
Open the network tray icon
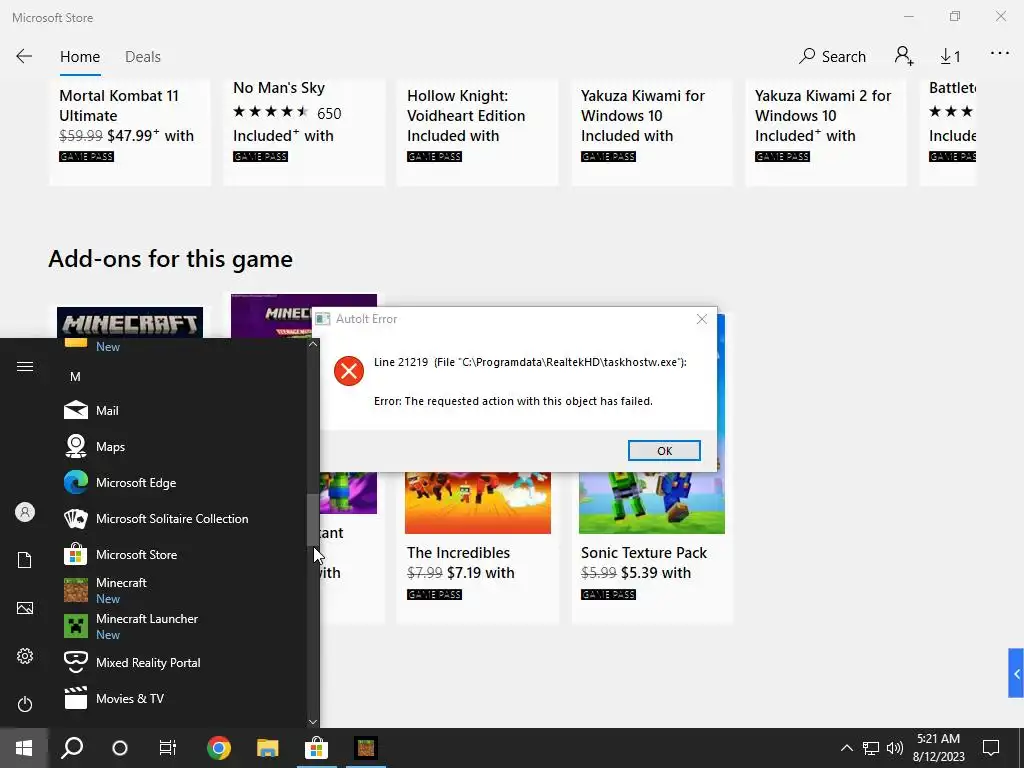[871, 748]
